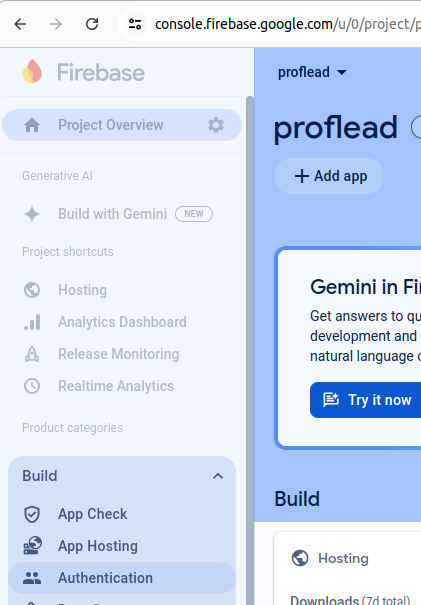This screenshot has width=421, height=605.
Task: Click the browser forward arrow
Action: pos(56,24)
